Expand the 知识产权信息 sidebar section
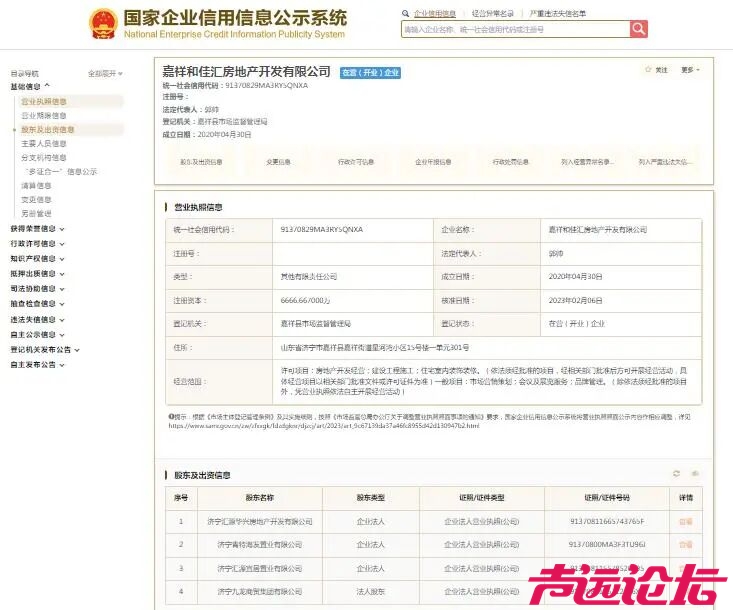This screenshot has height=610, width=733. (x=37, y=258)
